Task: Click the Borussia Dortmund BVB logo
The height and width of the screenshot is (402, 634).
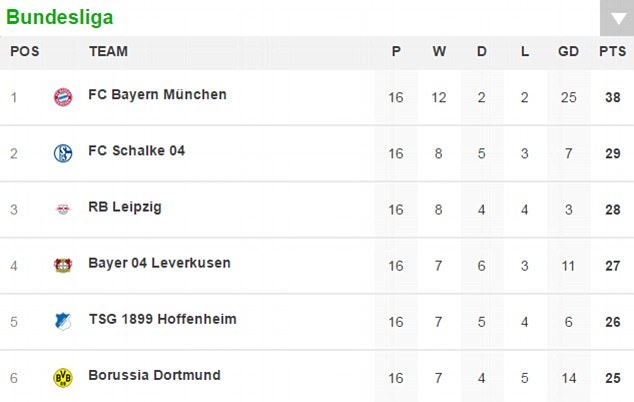Action: pyautogui.click(x=63, y=378)
